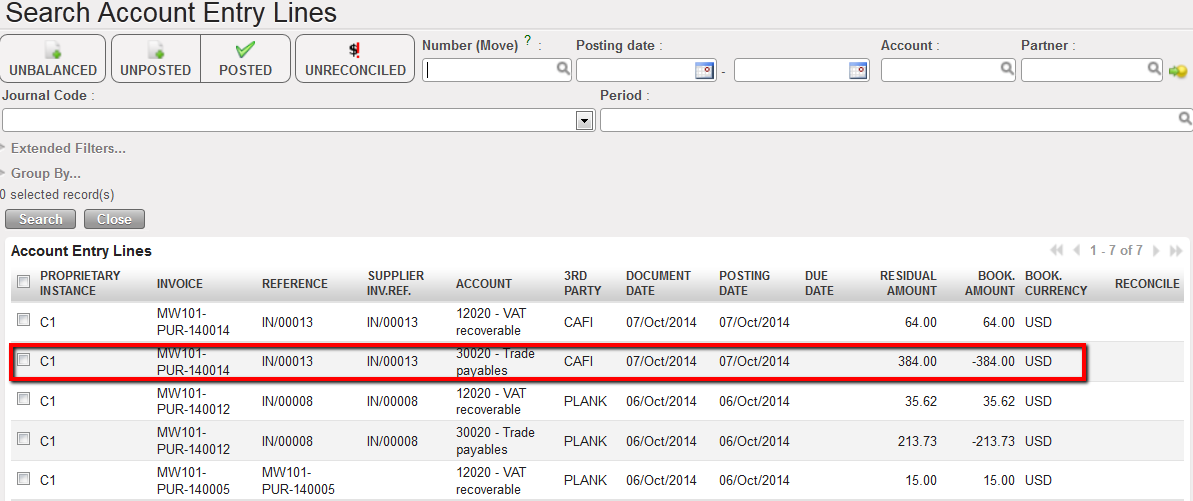This screenshot has height=501, width=1193.
Task: Sort by the Posting Date column header
Action: point(744,283)
